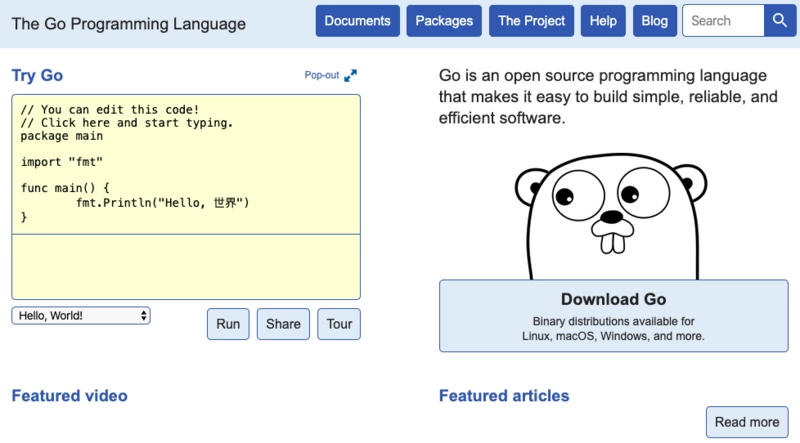Open the Hello, World! example dropdown
The width and height of the screenshot is (800, 443).
(x=81, y=315)
